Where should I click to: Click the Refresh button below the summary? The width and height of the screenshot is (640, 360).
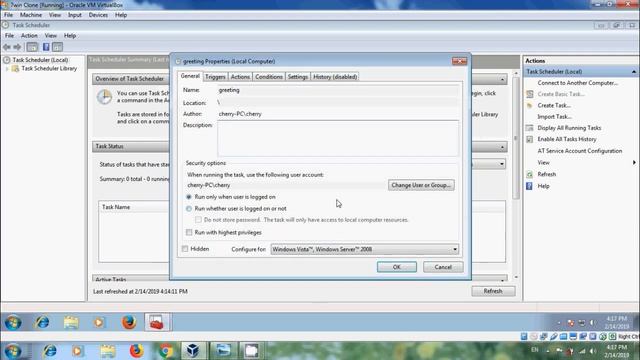pos(493,291)
